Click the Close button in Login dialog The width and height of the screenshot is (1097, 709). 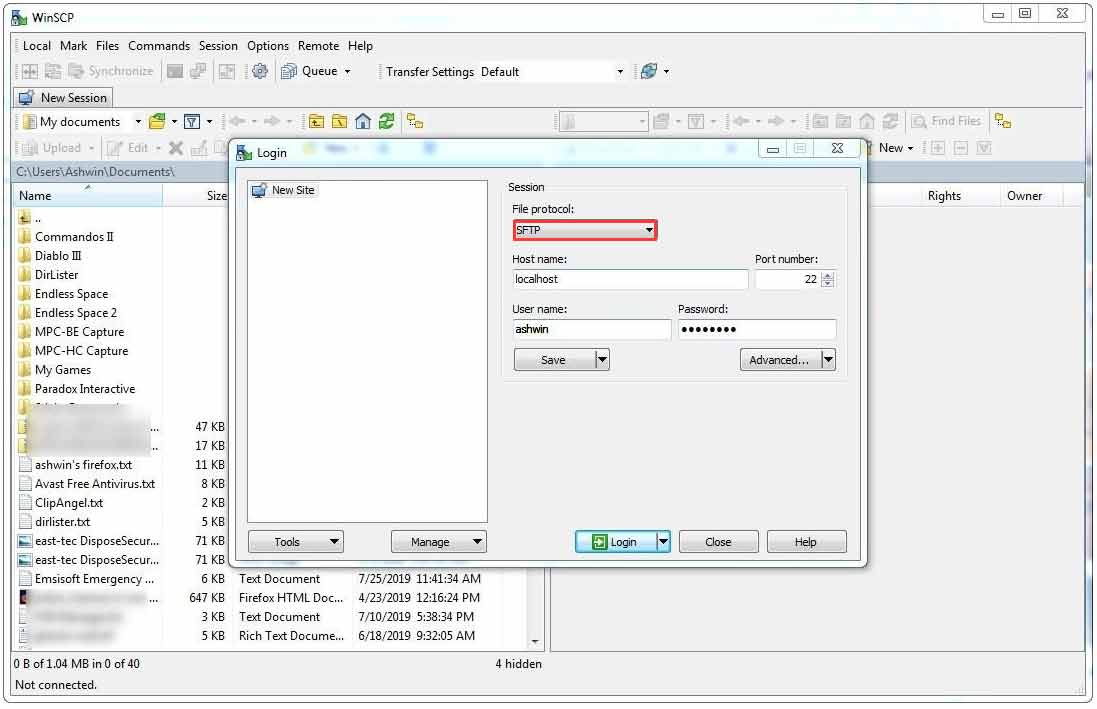719,542
